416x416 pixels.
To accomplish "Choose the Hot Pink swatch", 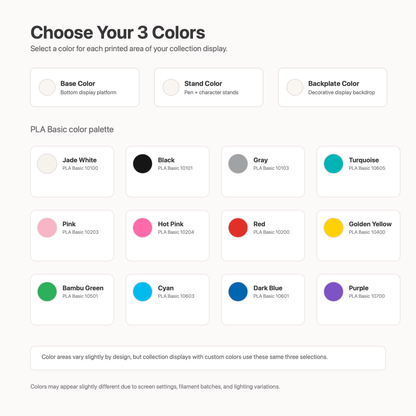I will pyautogui.click(x=142, y=228).
